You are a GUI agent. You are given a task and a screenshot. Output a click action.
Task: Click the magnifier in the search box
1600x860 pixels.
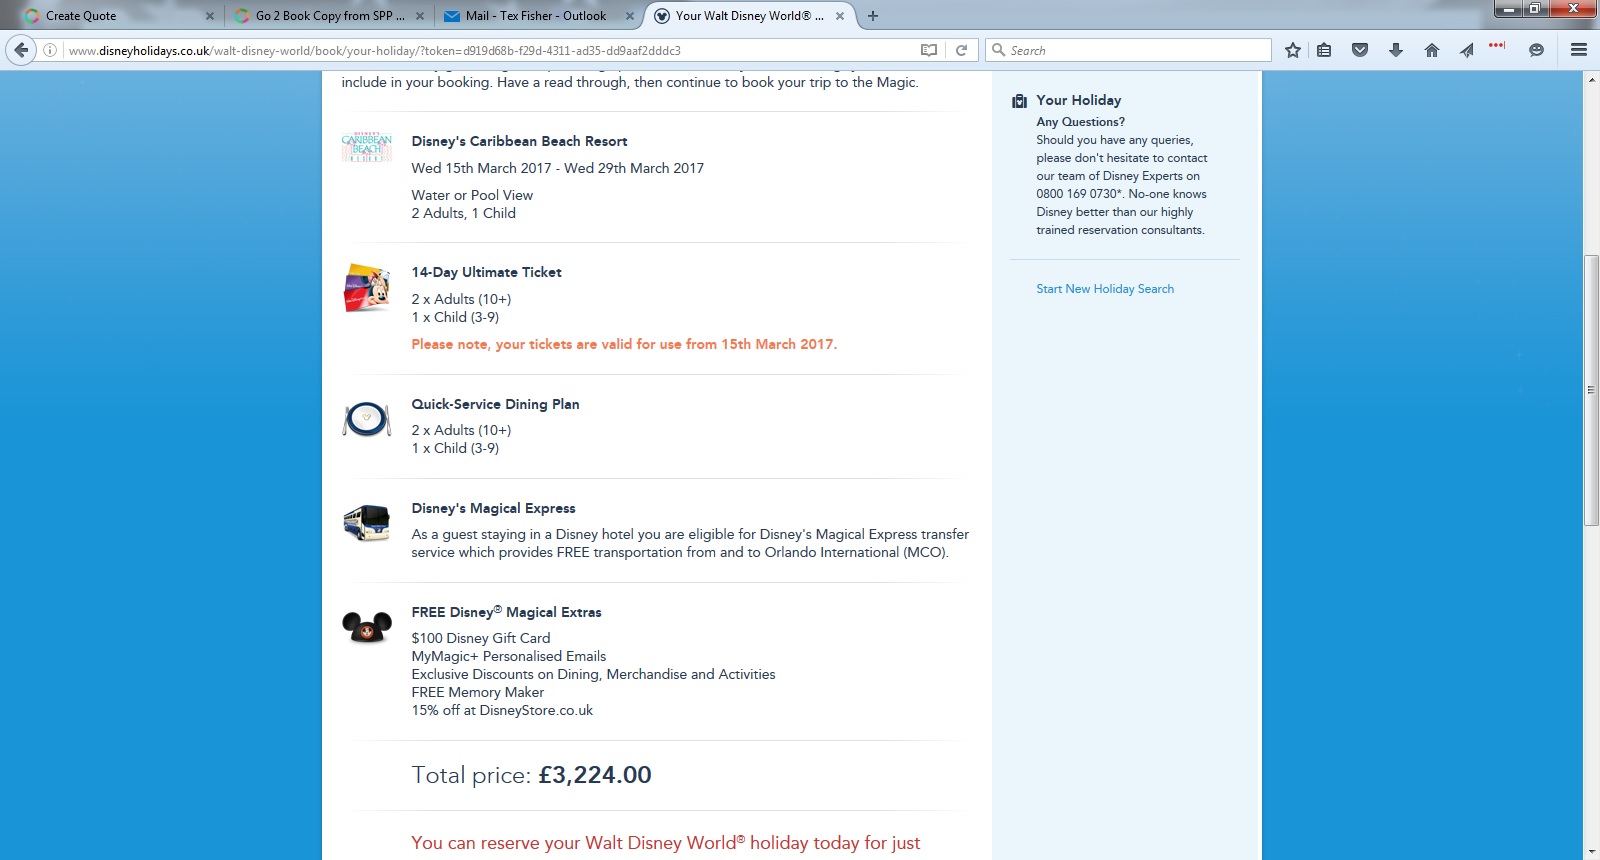click(x=998, y=50)
